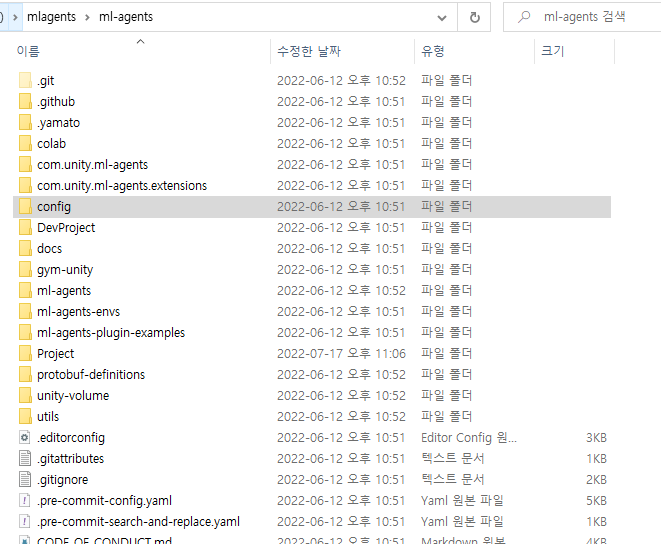661x544 pixels.
Task: Select the .gitattributes file name
Action: click(x=70, y=459)
